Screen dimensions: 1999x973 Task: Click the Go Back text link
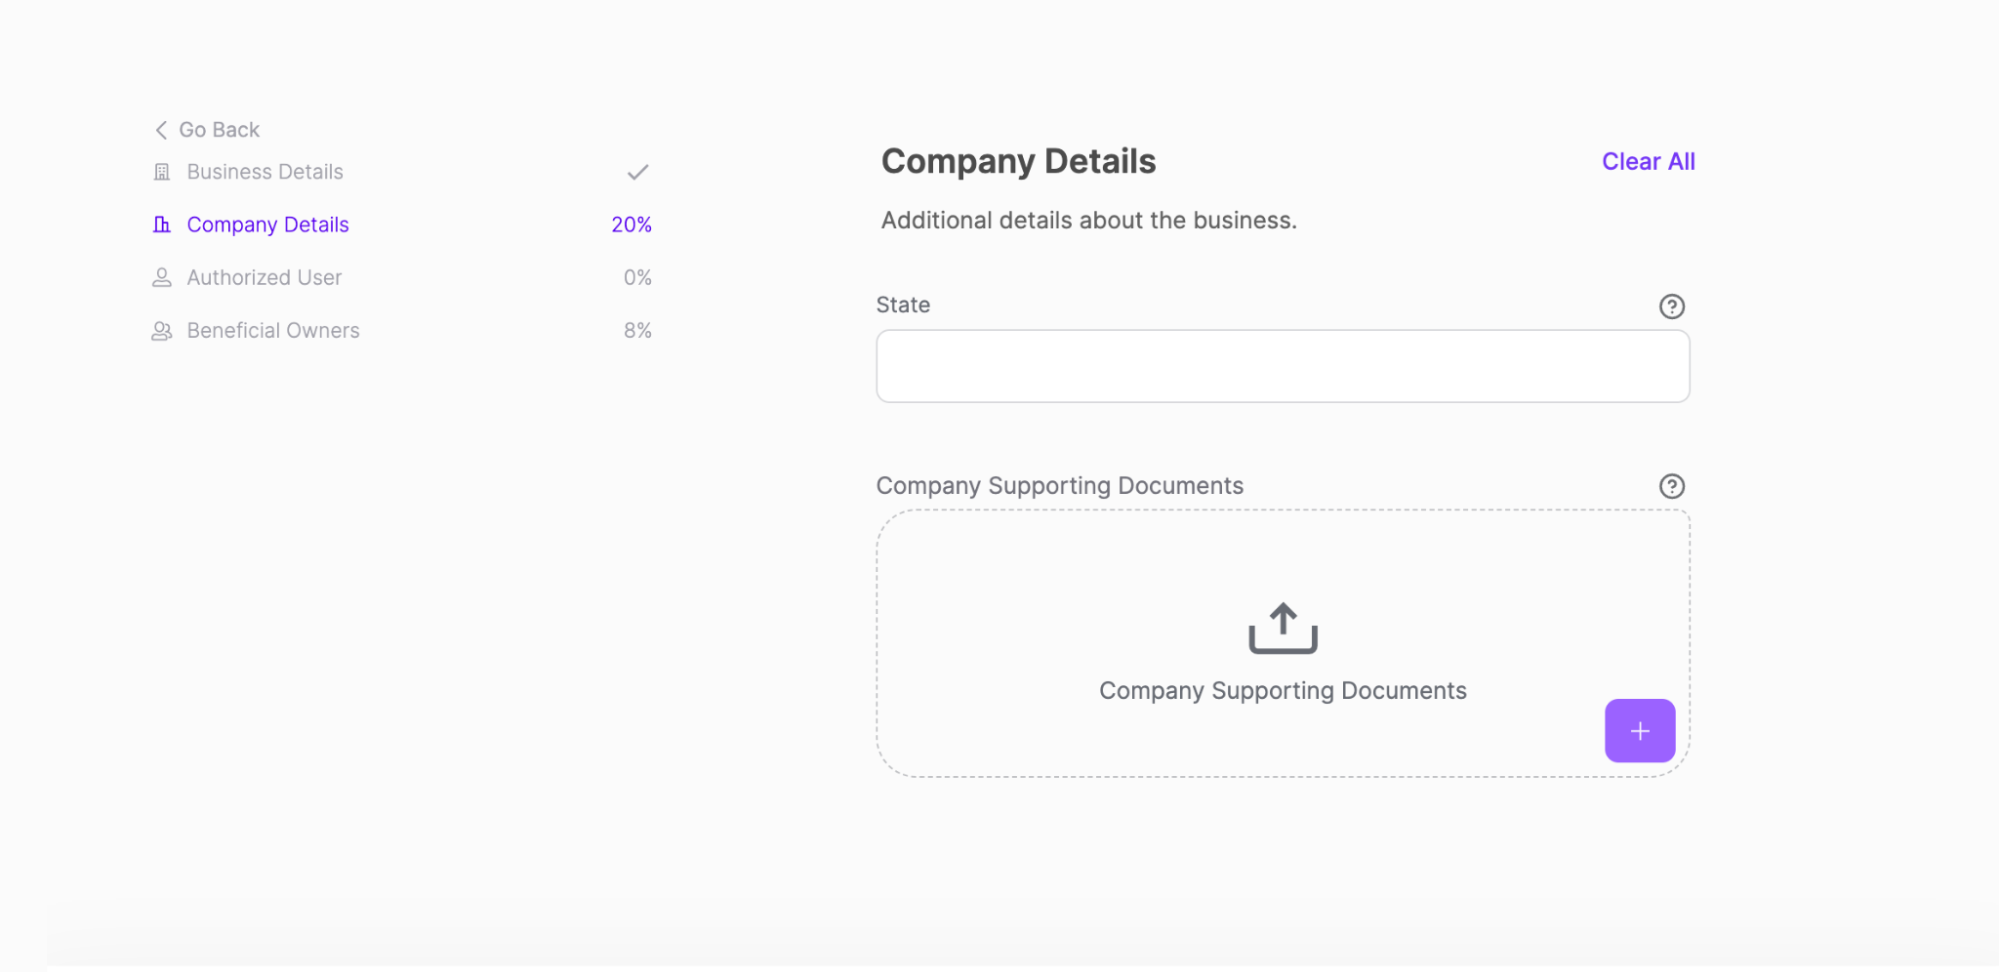tap(219, 130)
